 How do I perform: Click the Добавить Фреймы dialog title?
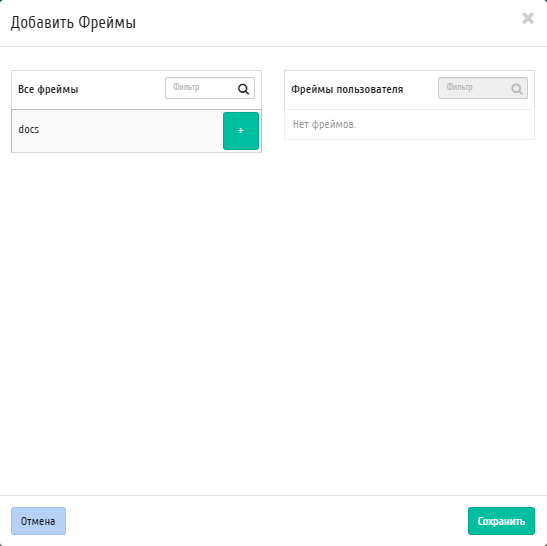[73, 23]
